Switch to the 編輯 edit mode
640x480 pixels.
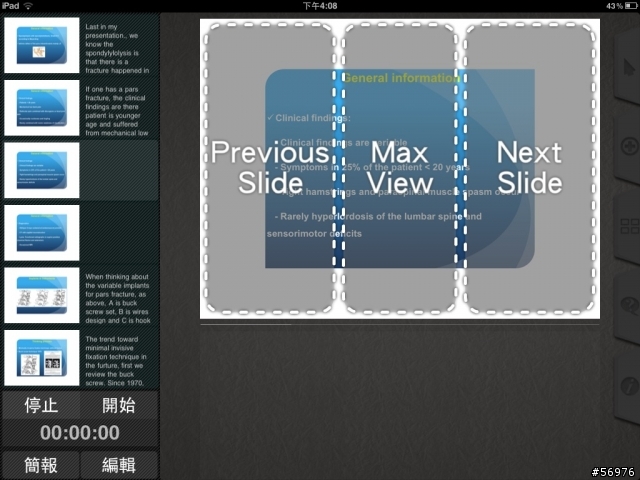pos(118,465)
